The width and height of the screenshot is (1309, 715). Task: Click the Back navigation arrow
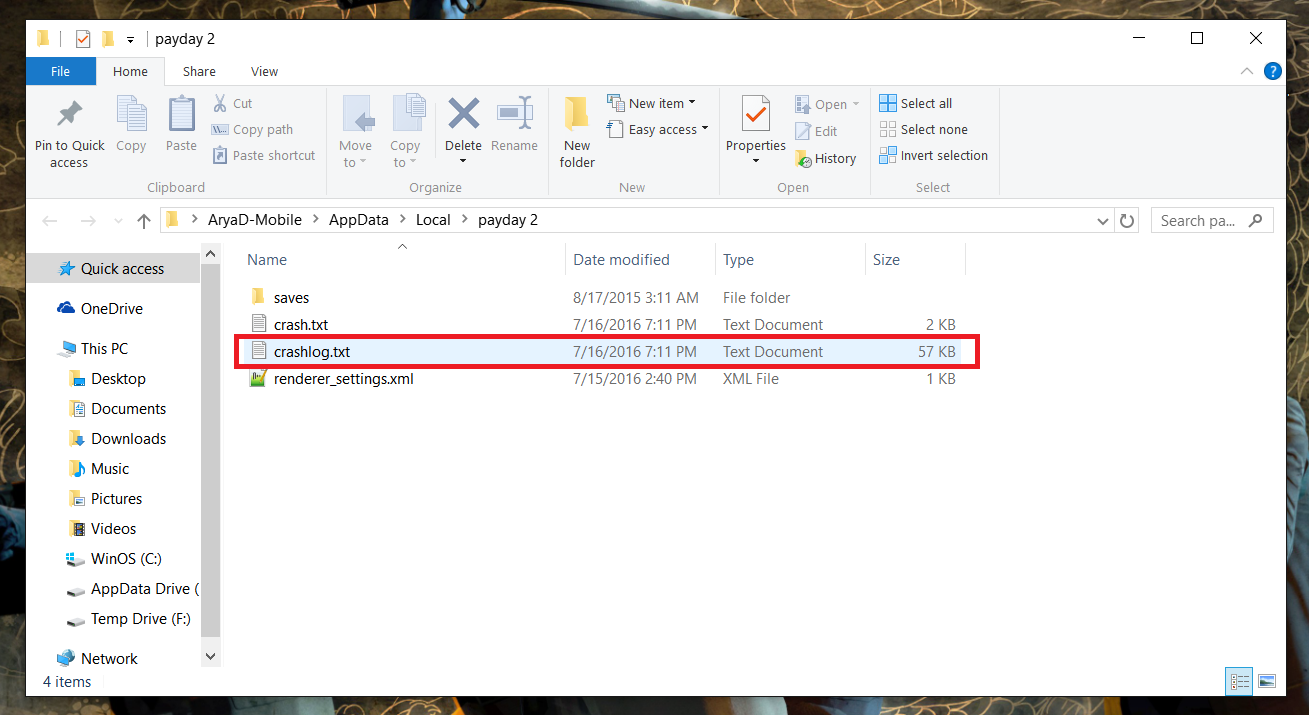click(x=50, y=221)
